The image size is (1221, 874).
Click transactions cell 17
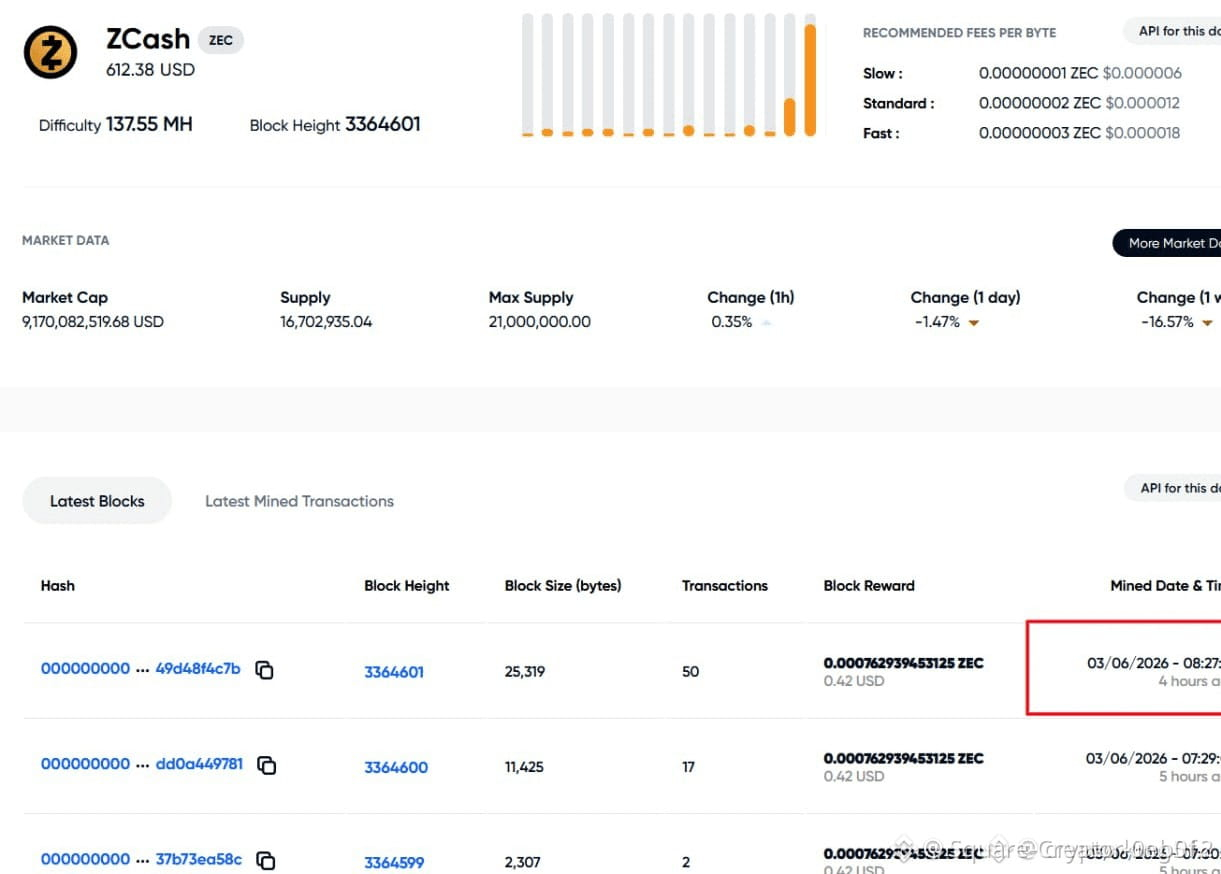click(688, 767)
